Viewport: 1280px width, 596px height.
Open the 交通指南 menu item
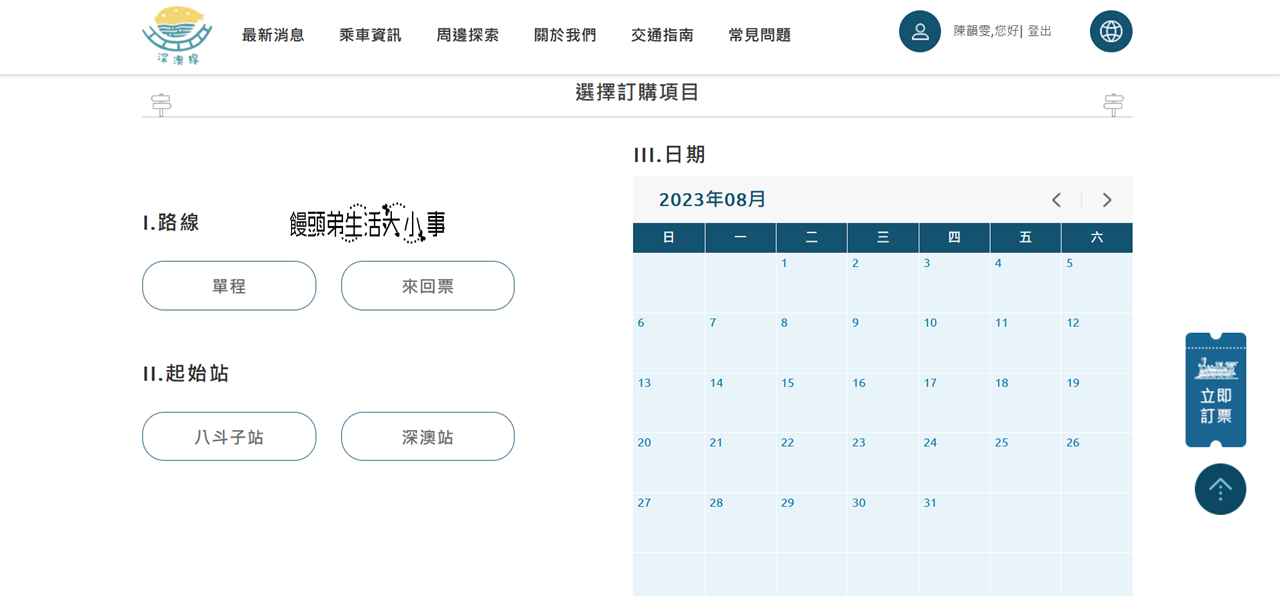point(662,35)
